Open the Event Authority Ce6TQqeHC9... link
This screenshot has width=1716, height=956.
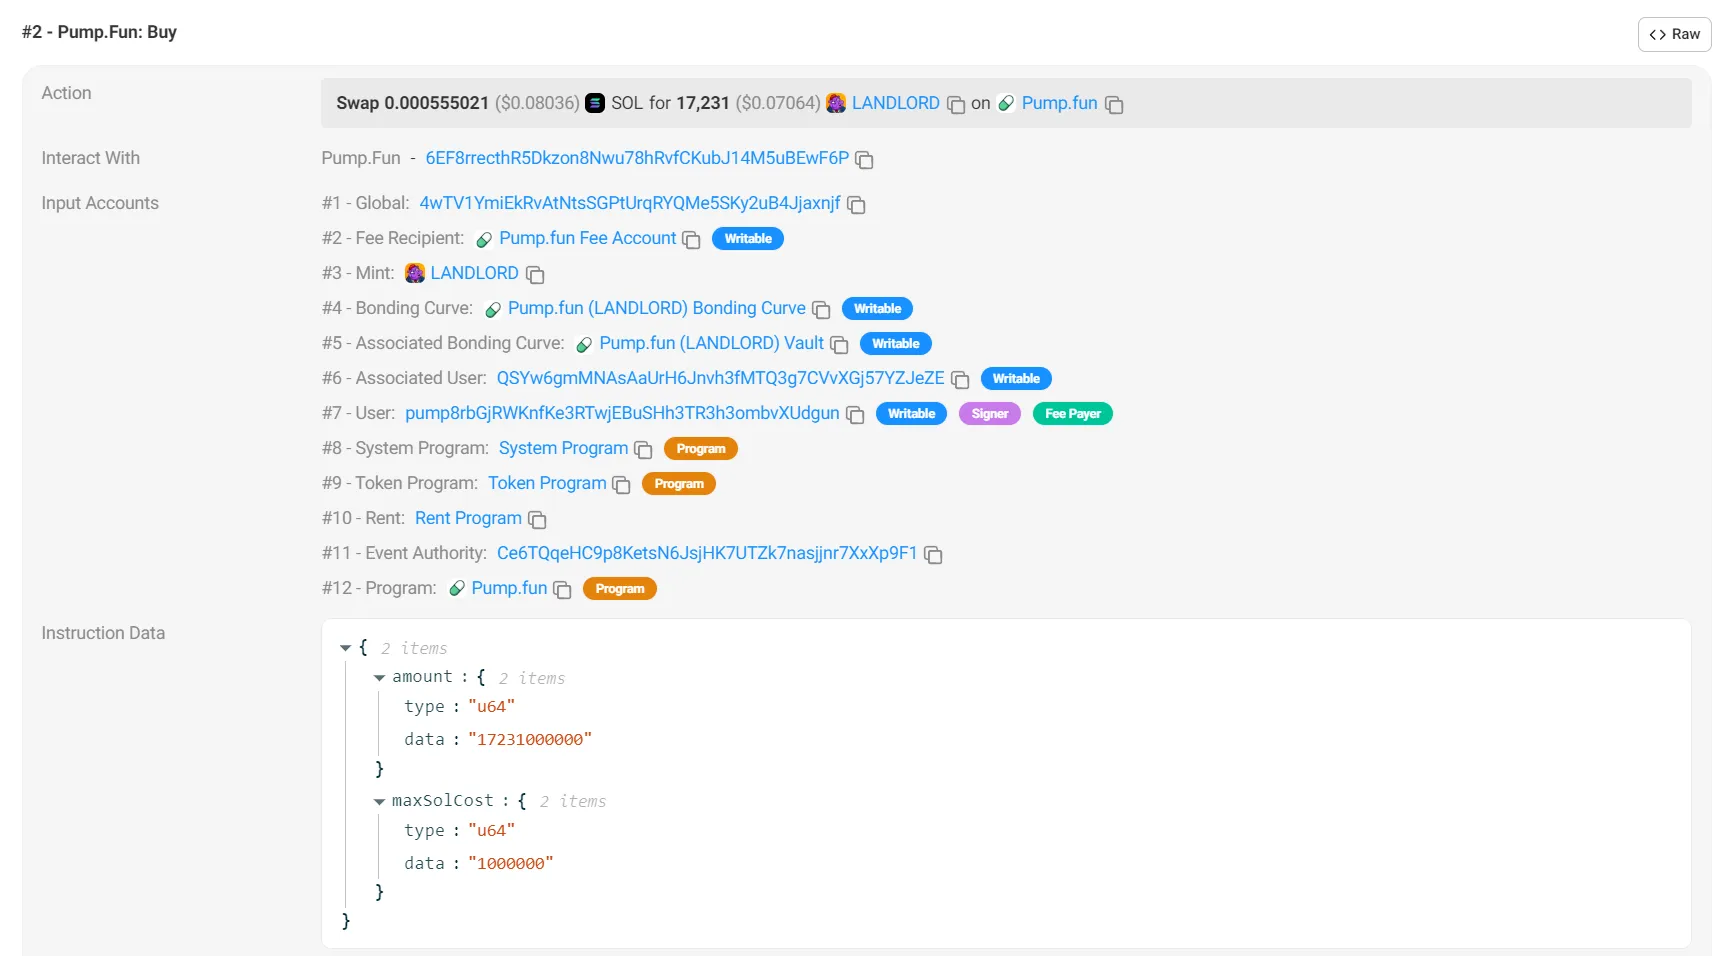click(x=707, y=553)
